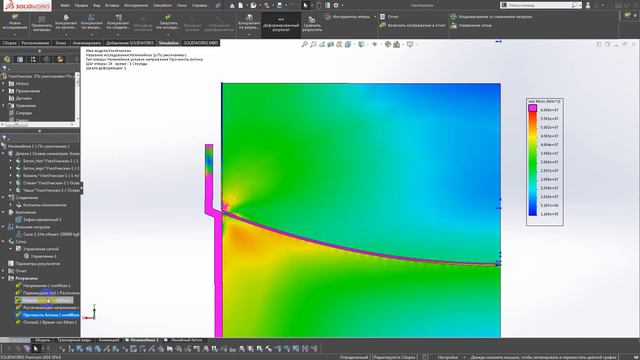
Task: Click Apply Scene icon in view toolbar
Action: [396, 44]
